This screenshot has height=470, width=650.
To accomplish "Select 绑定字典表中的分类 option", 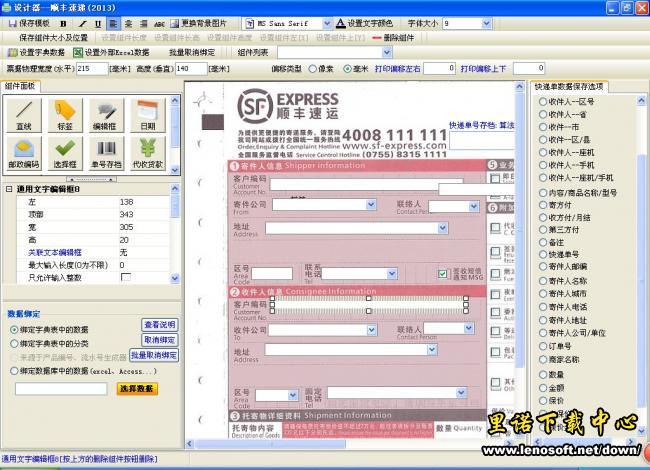I will pyautogui.click(x=14, y=344).
